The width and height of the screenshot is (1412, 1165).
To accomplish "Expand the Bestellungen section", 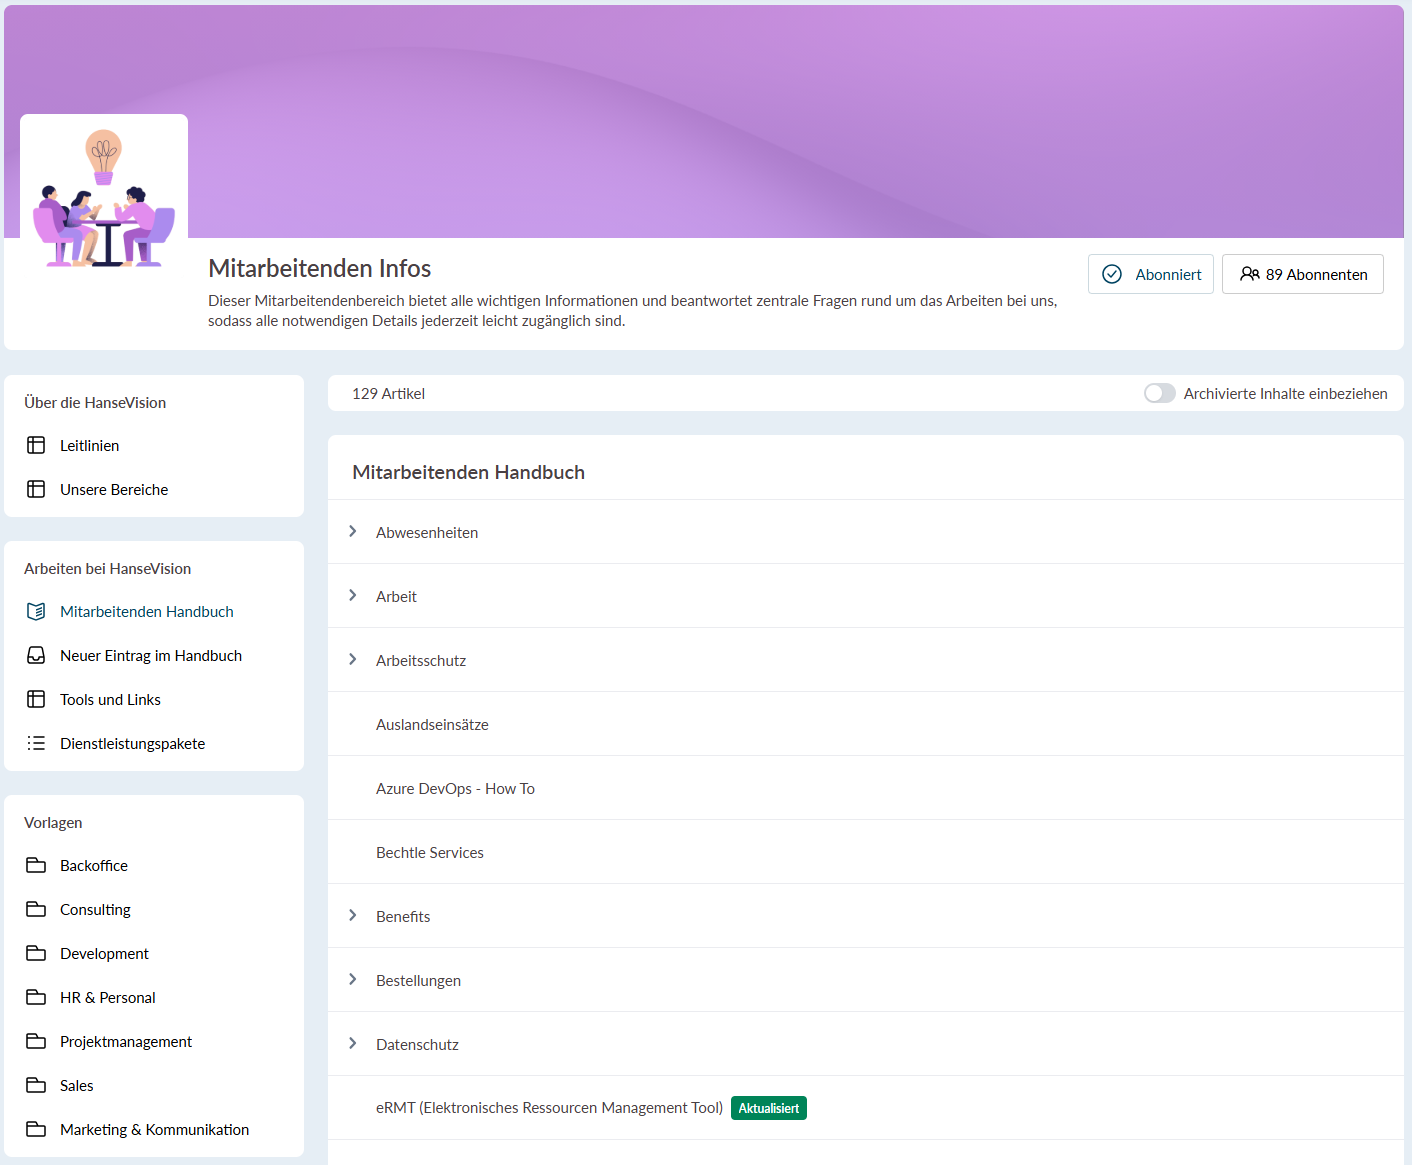I will click(353, 979).
